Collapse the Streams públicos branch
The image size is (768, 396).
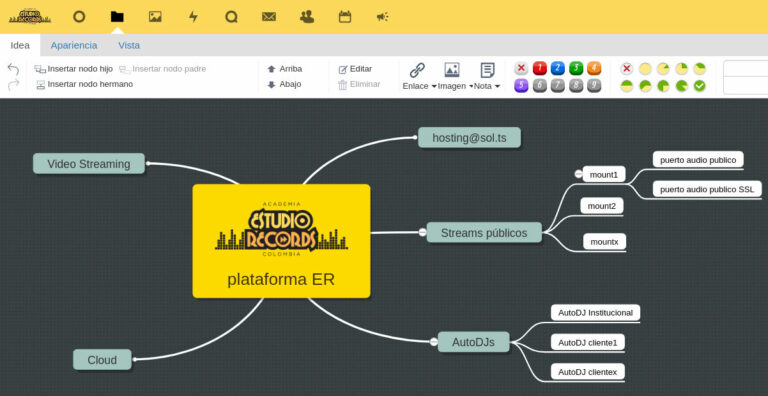[422, 232]
